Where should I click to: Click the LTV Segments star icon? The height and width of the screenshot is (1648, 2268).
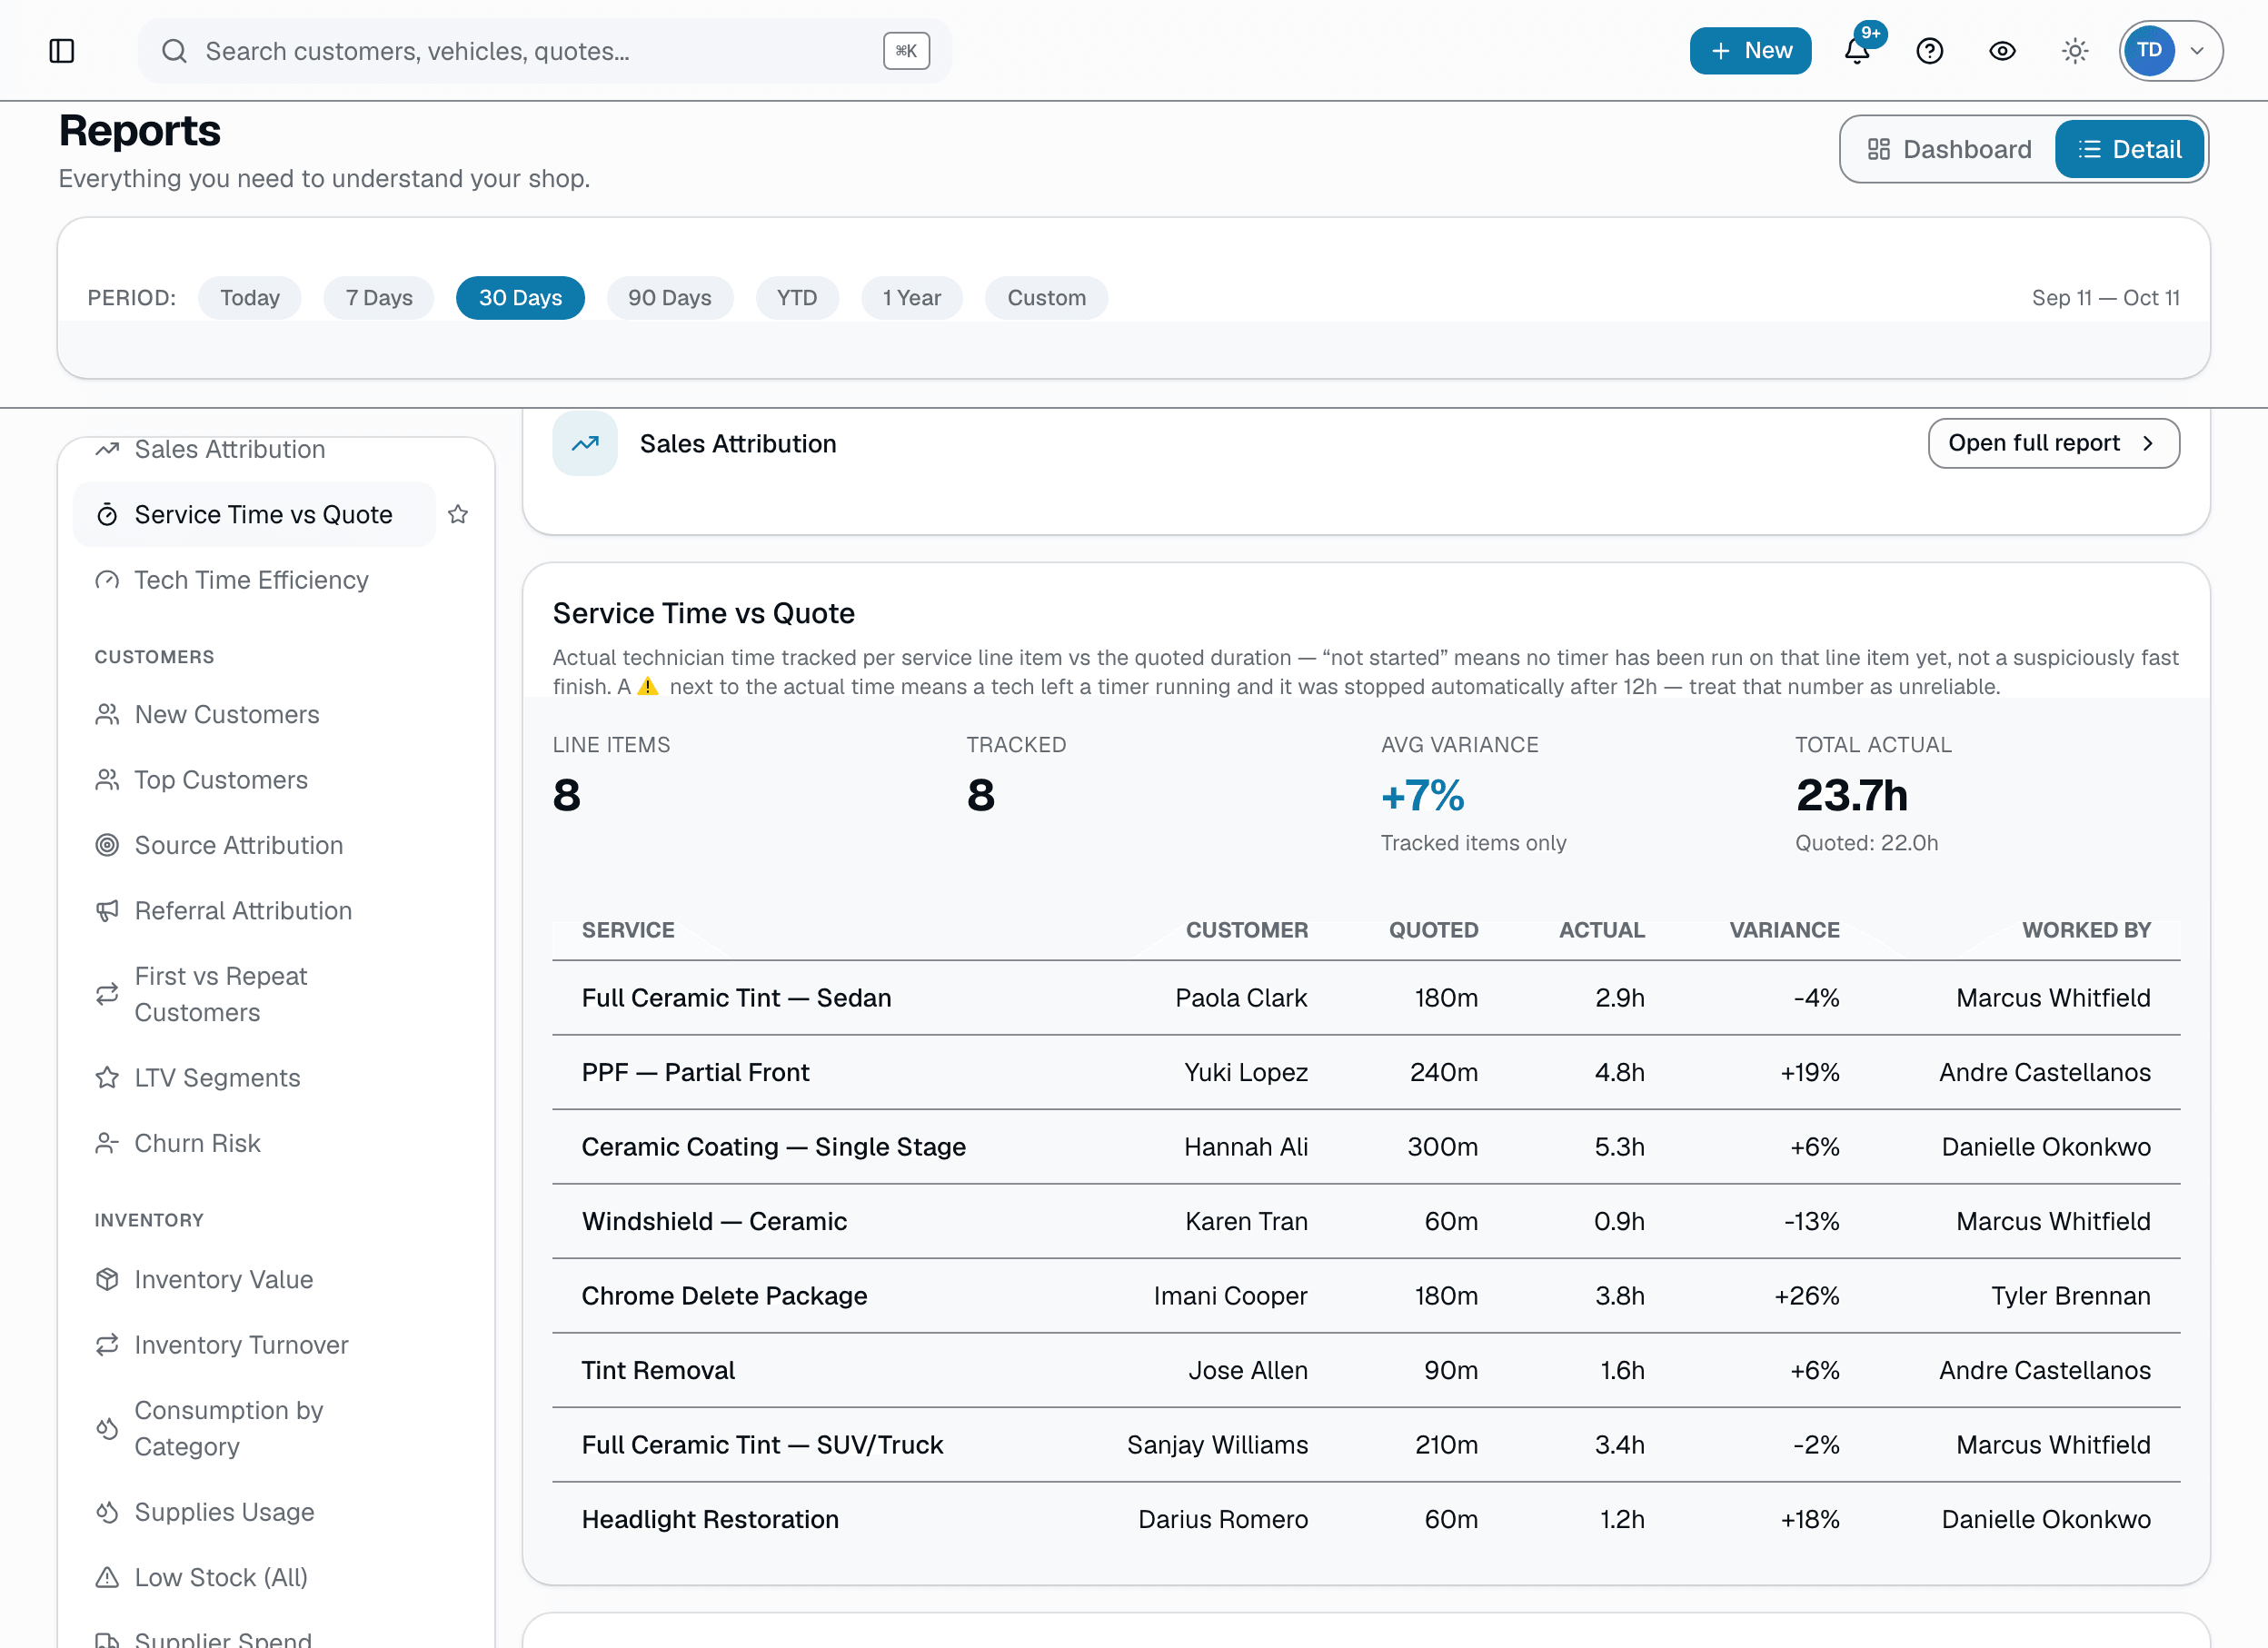click(107, 1077)
